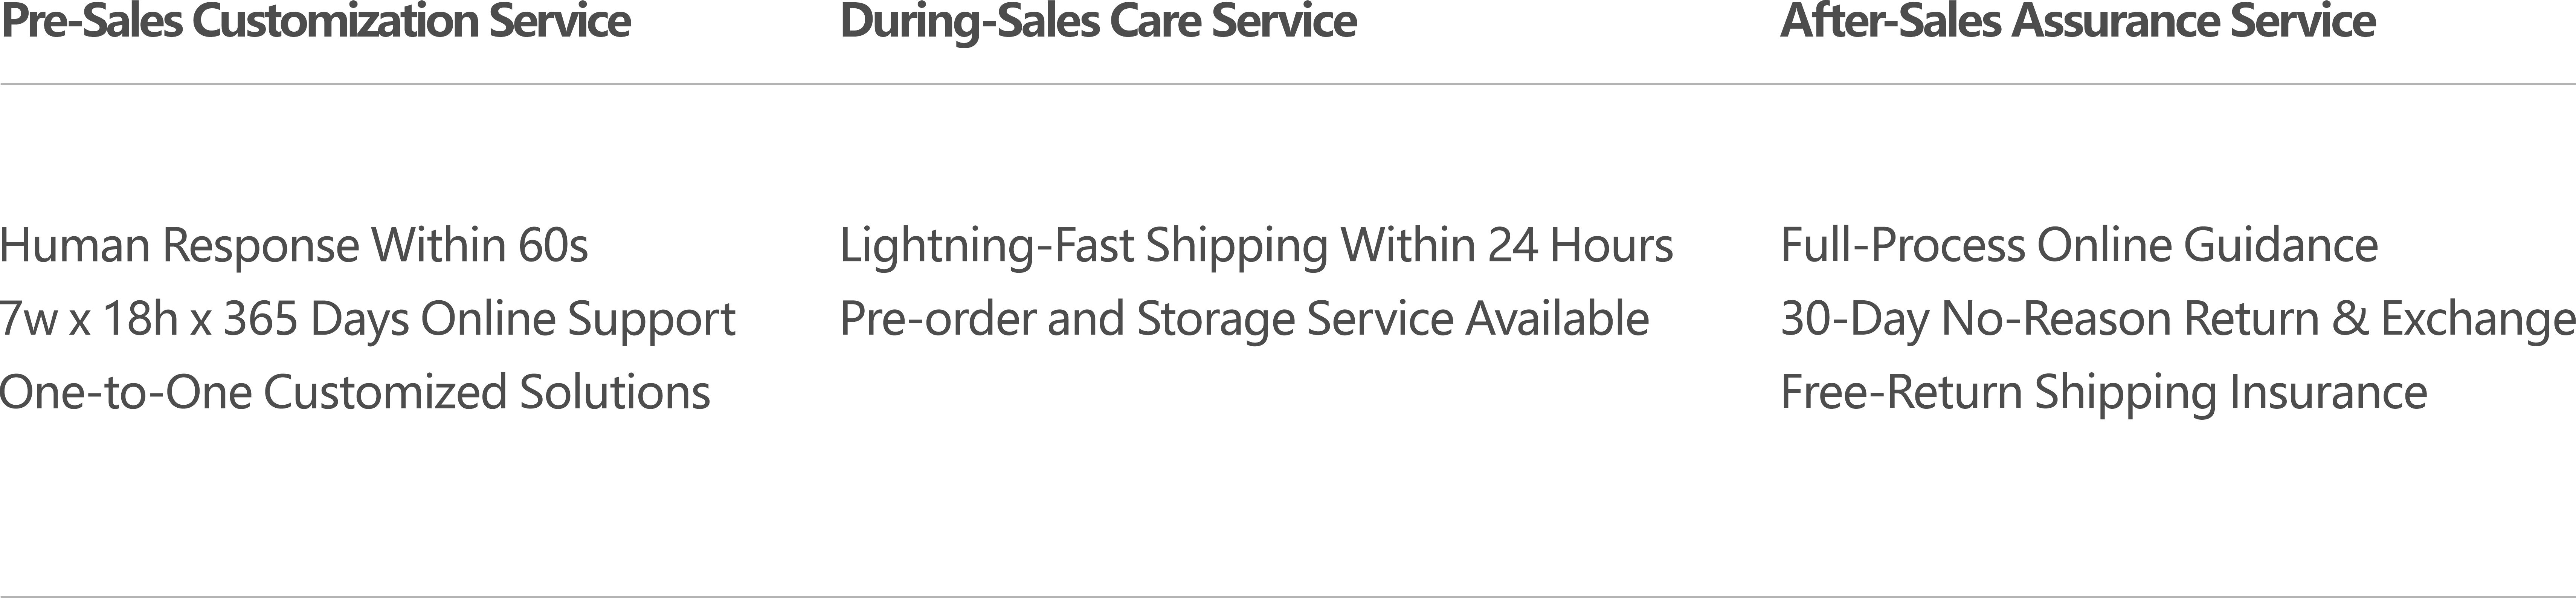2576x598 pixels.
Task: Click 30-Day No-Reason Return & Exchange
Action: (2177, 319)
